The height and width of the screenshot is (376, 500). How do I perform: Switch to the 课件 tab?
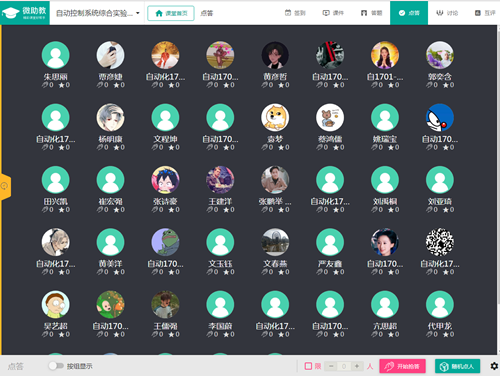pos(333,13)
